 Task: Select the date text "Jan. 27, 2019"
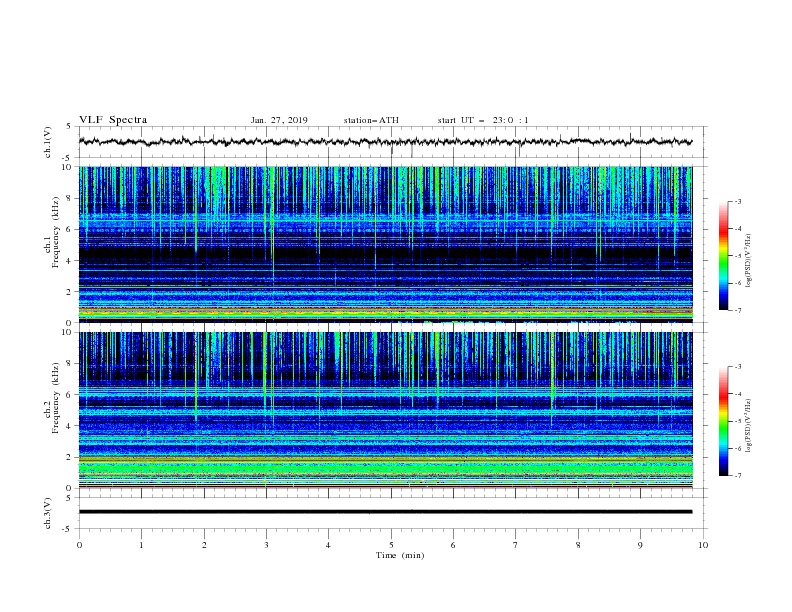pos(279,120)
